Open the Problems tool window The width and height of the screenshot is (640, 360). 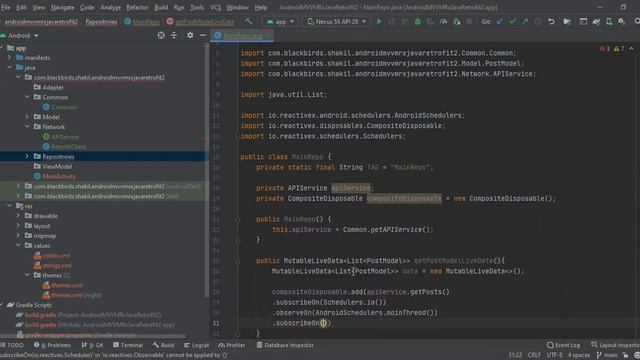(53, 345)
